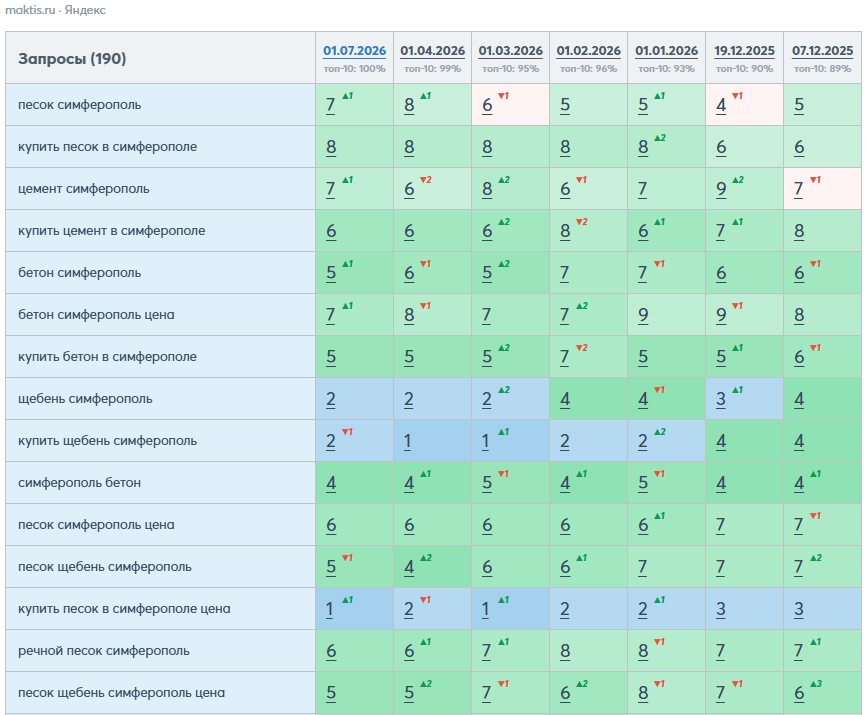Open the 07.12.2025 date header

coord(822,51)
